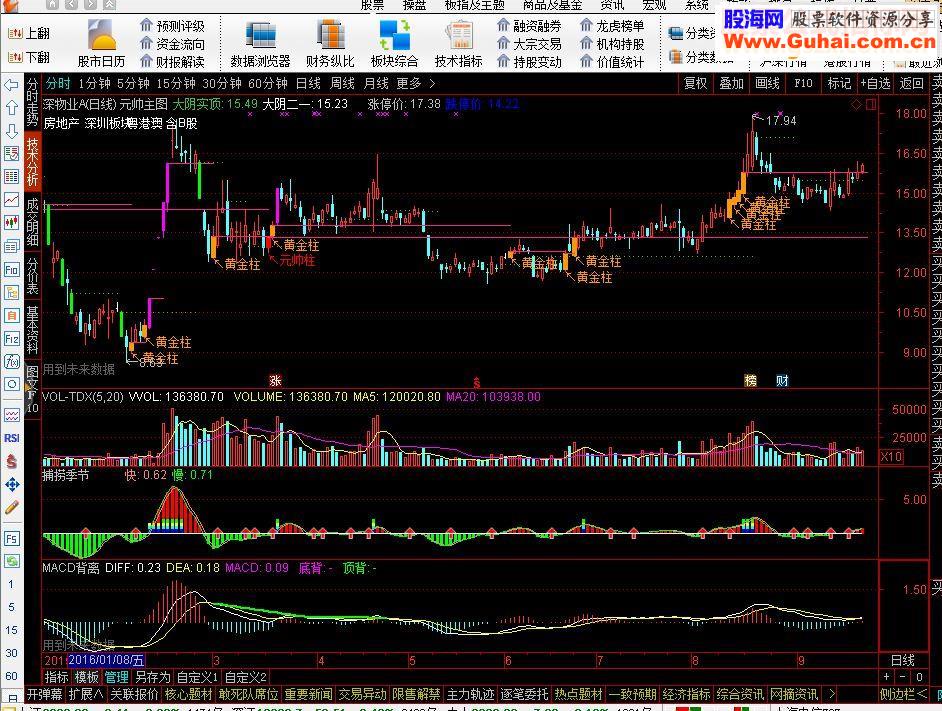This screenshot has width=942, height=711.
Task: Click the circle icon in left sidebar
Action: coord(11,384)
